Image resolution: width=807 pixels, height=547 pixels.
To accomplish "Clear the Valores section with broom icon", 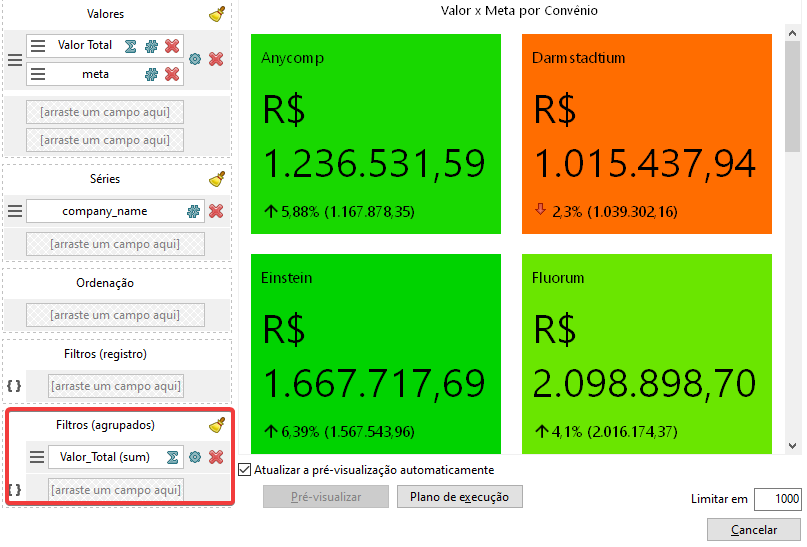I will coord(217,14).
